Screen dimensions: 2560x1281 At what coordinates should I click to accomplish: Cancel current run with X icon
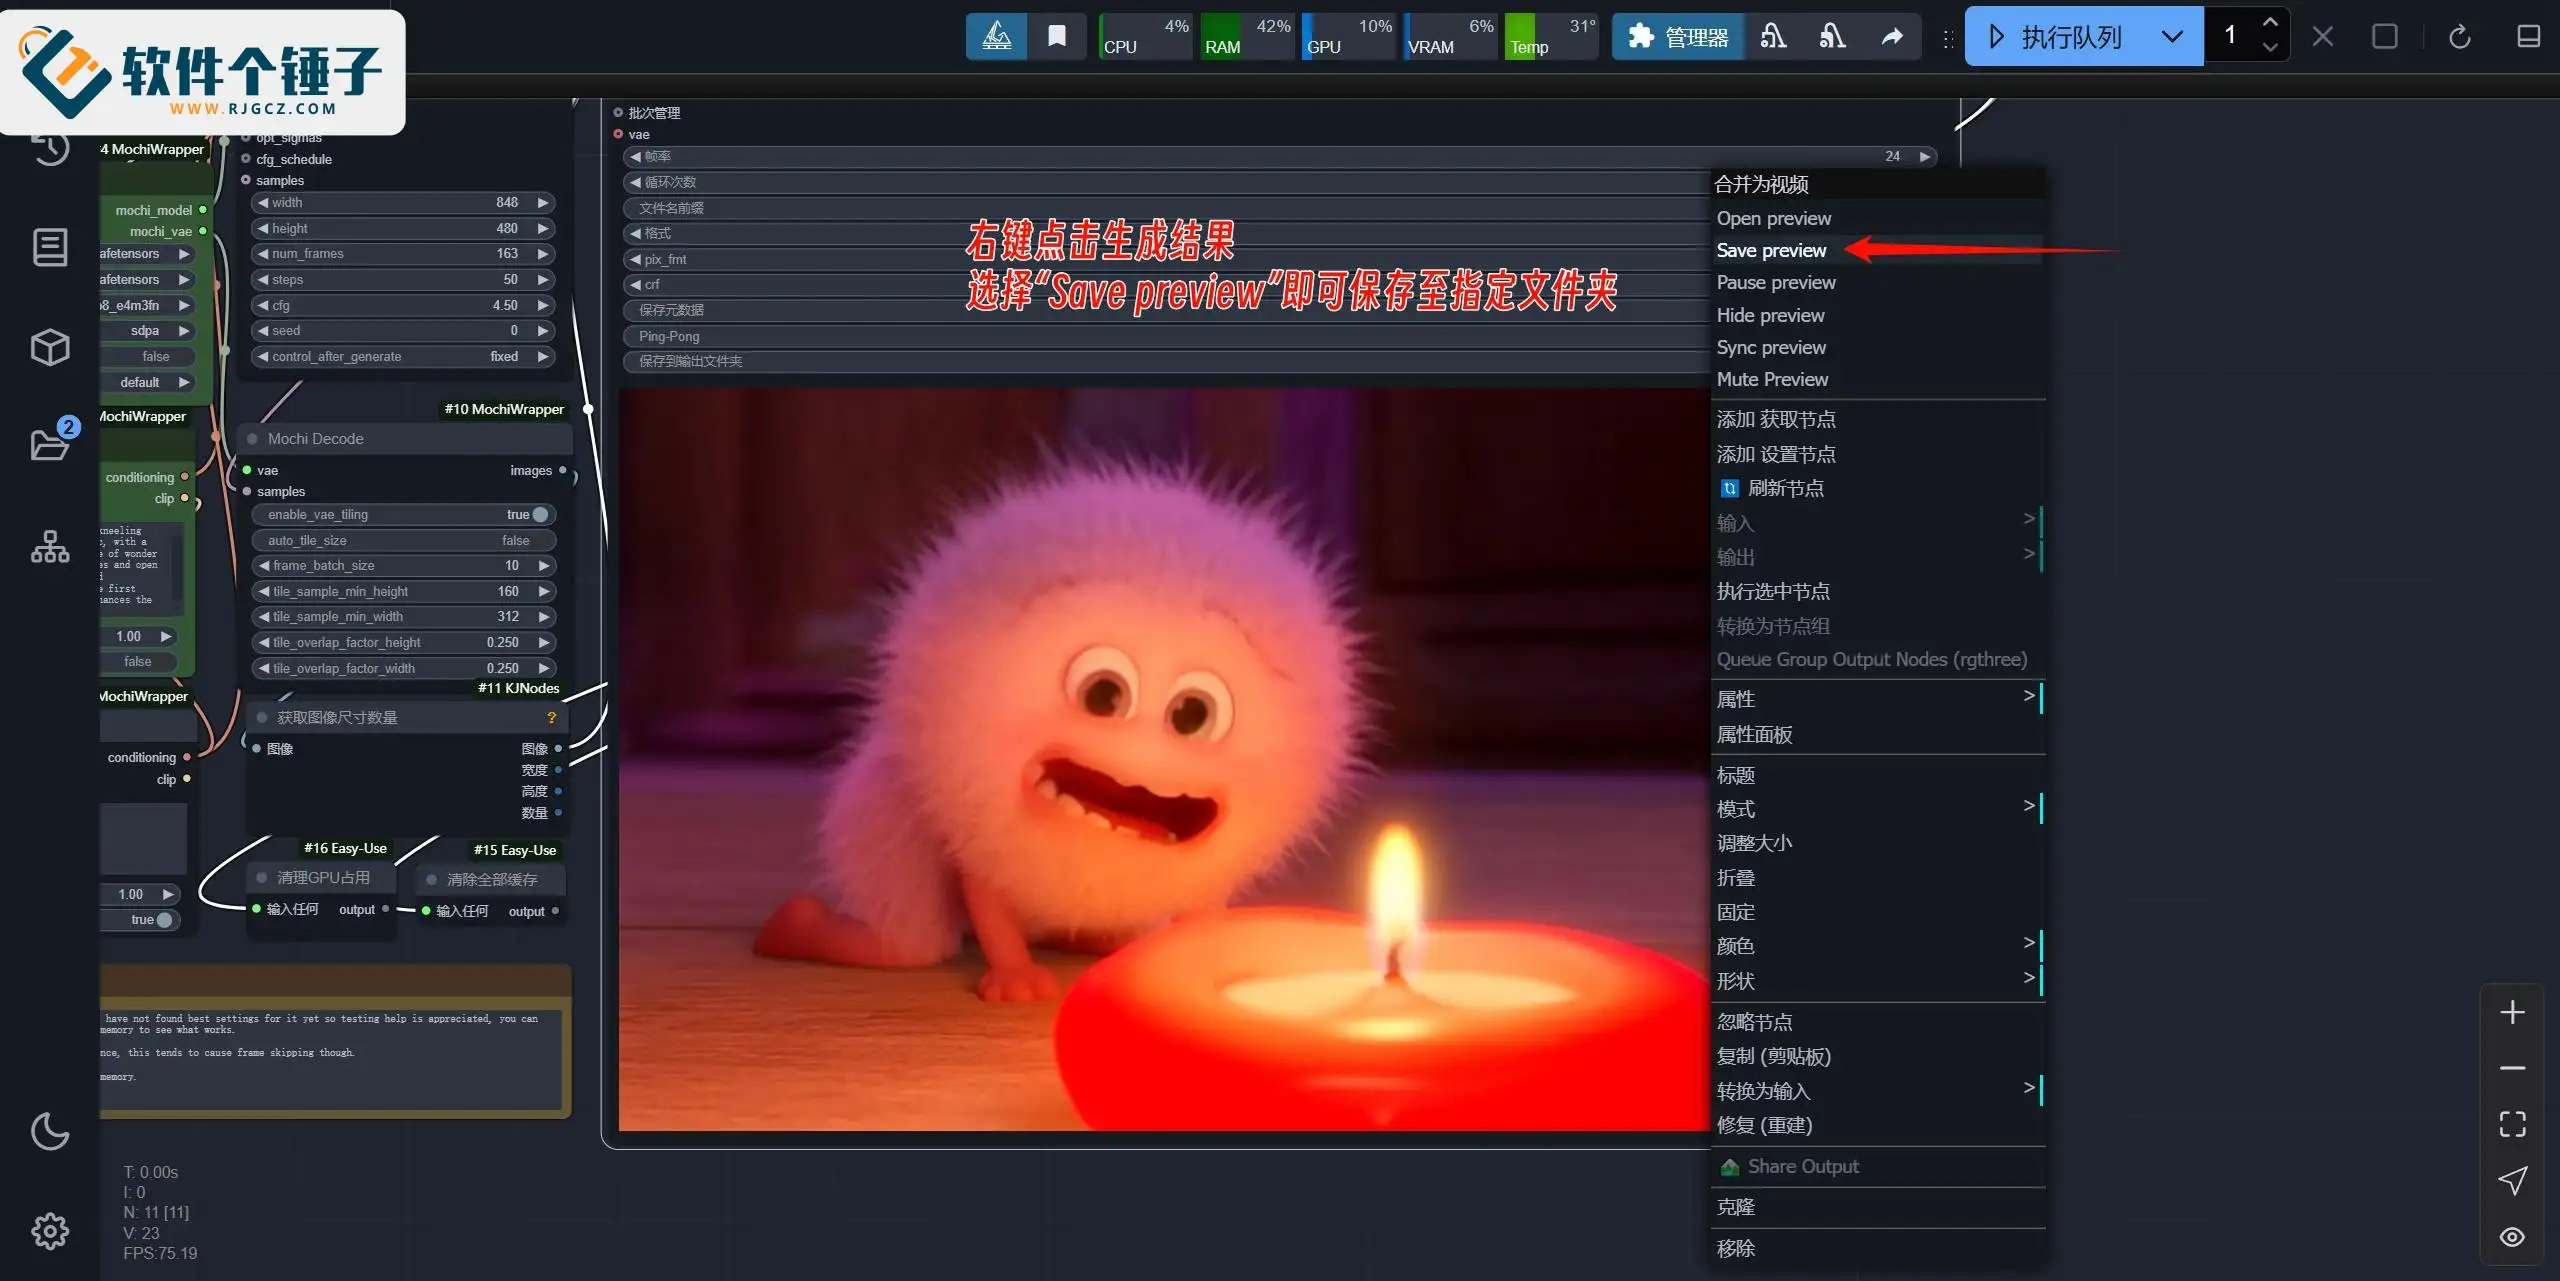2323,37
